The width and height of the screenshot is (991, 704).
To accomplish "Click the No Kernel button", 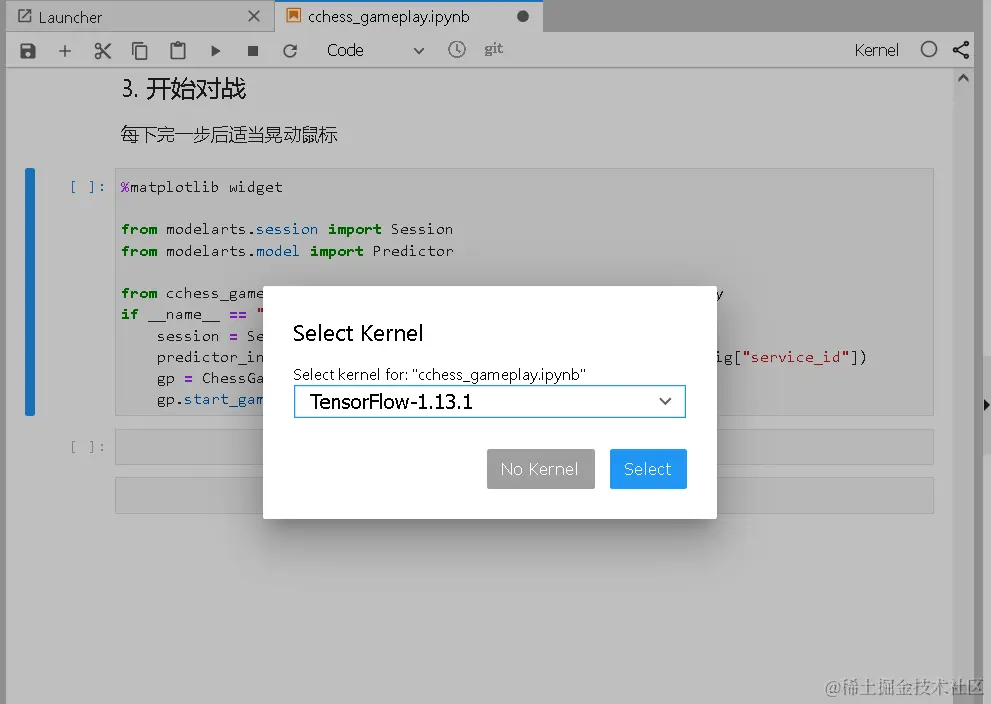I will pos(540,469).
